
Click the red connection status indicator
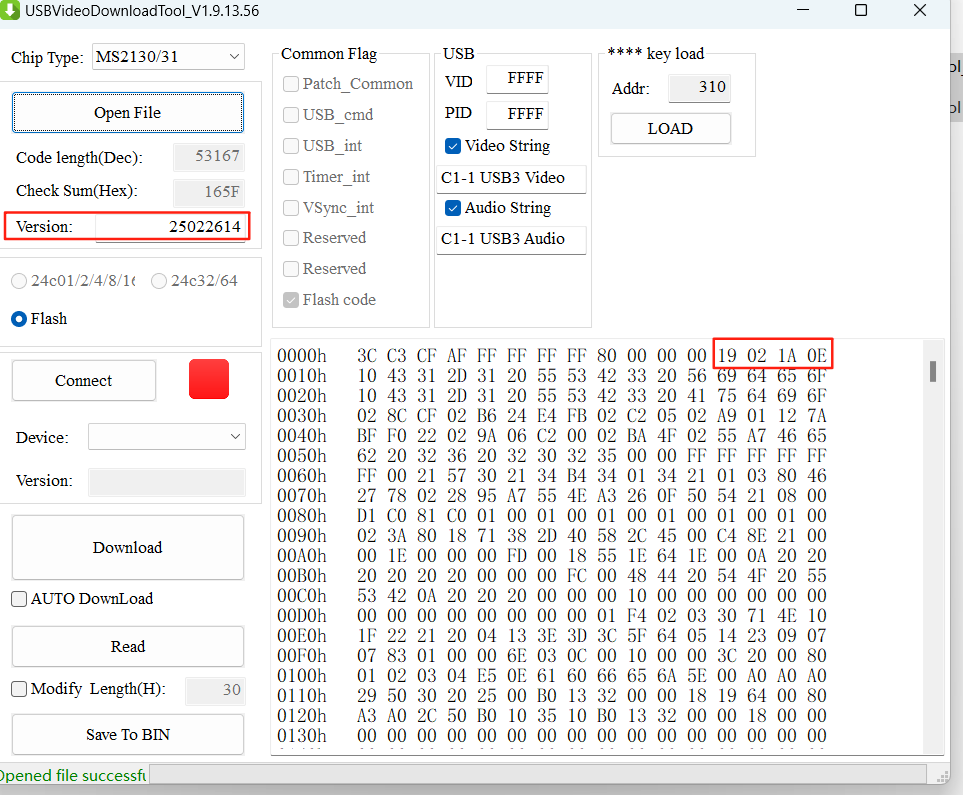tap(208, 380)
